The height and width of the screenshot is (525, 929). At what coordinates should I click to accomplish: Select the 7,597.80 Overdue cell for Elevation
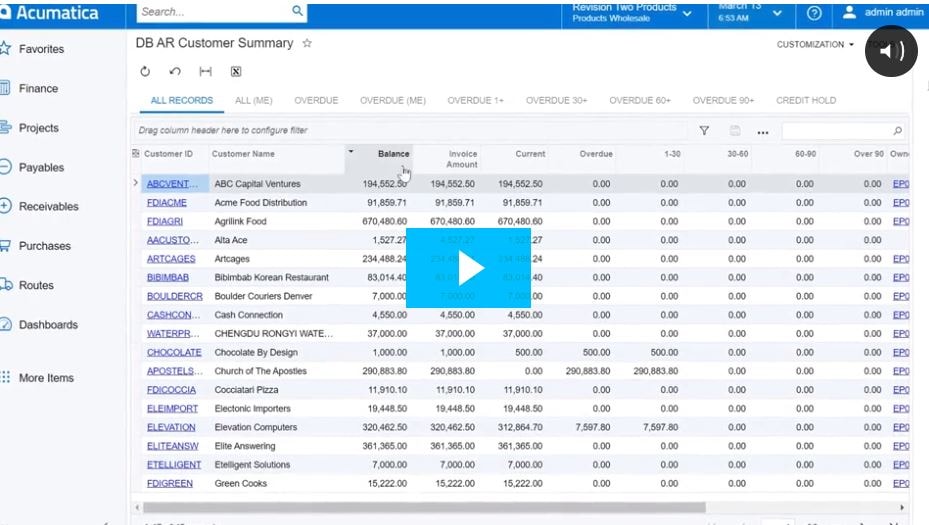point(592,427)
